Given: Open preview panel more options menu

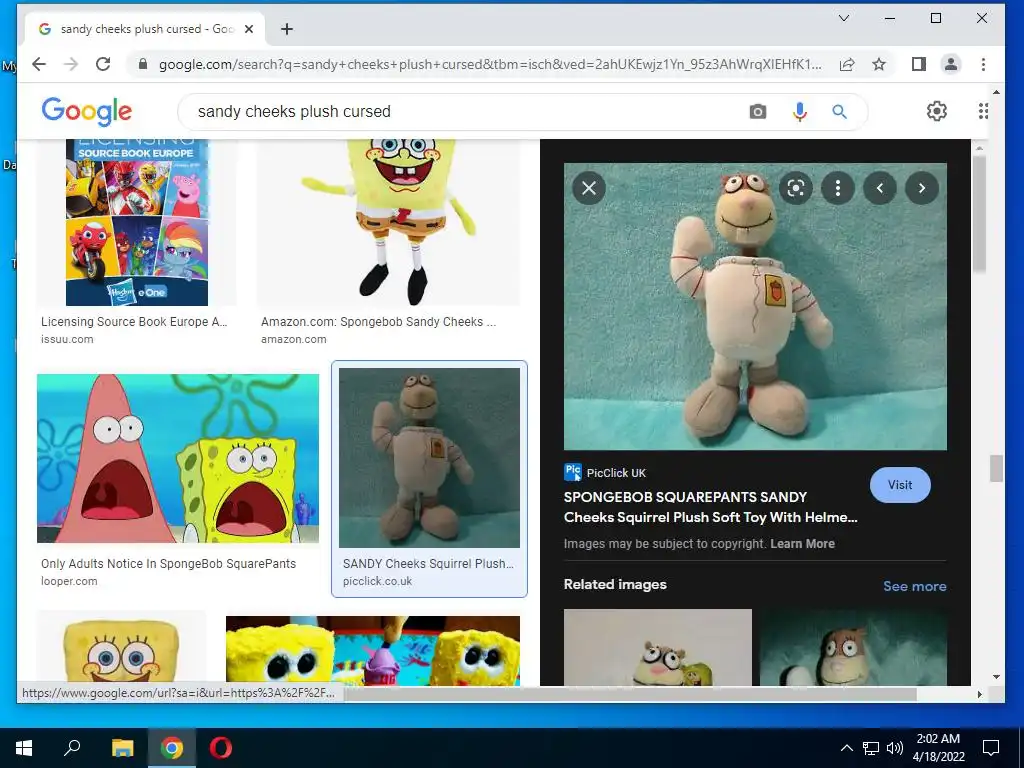Looking at the screenshot, I should click(838, 188).
